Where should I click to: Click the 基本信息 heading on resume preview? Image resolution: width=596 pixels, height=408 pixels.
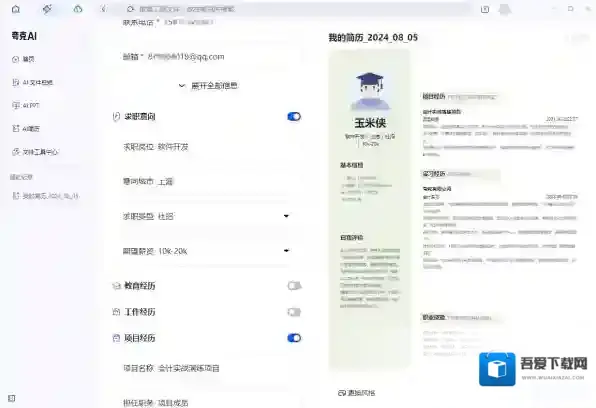[351, 165]
